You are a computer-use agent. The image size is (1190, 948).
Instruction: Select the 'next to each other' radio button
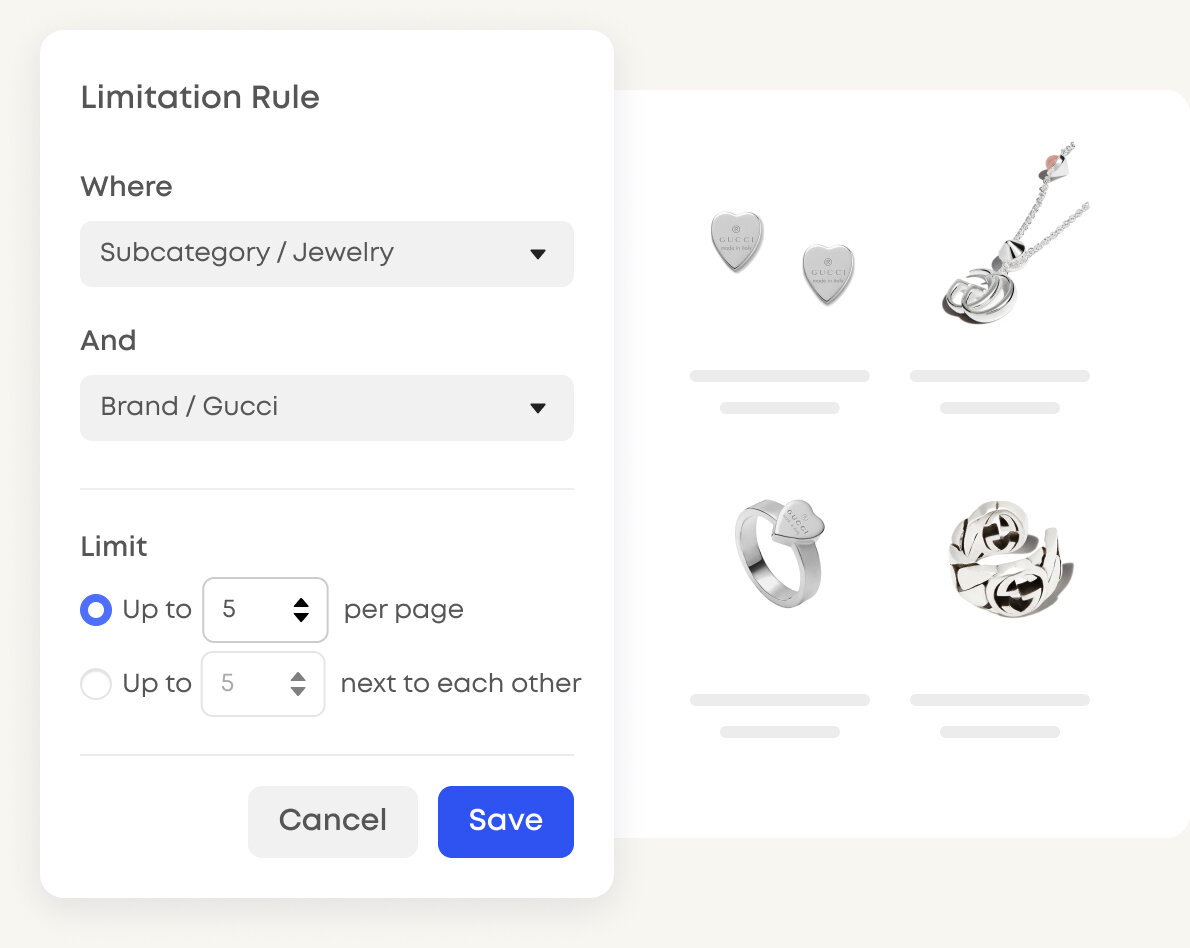coord(96,684)
